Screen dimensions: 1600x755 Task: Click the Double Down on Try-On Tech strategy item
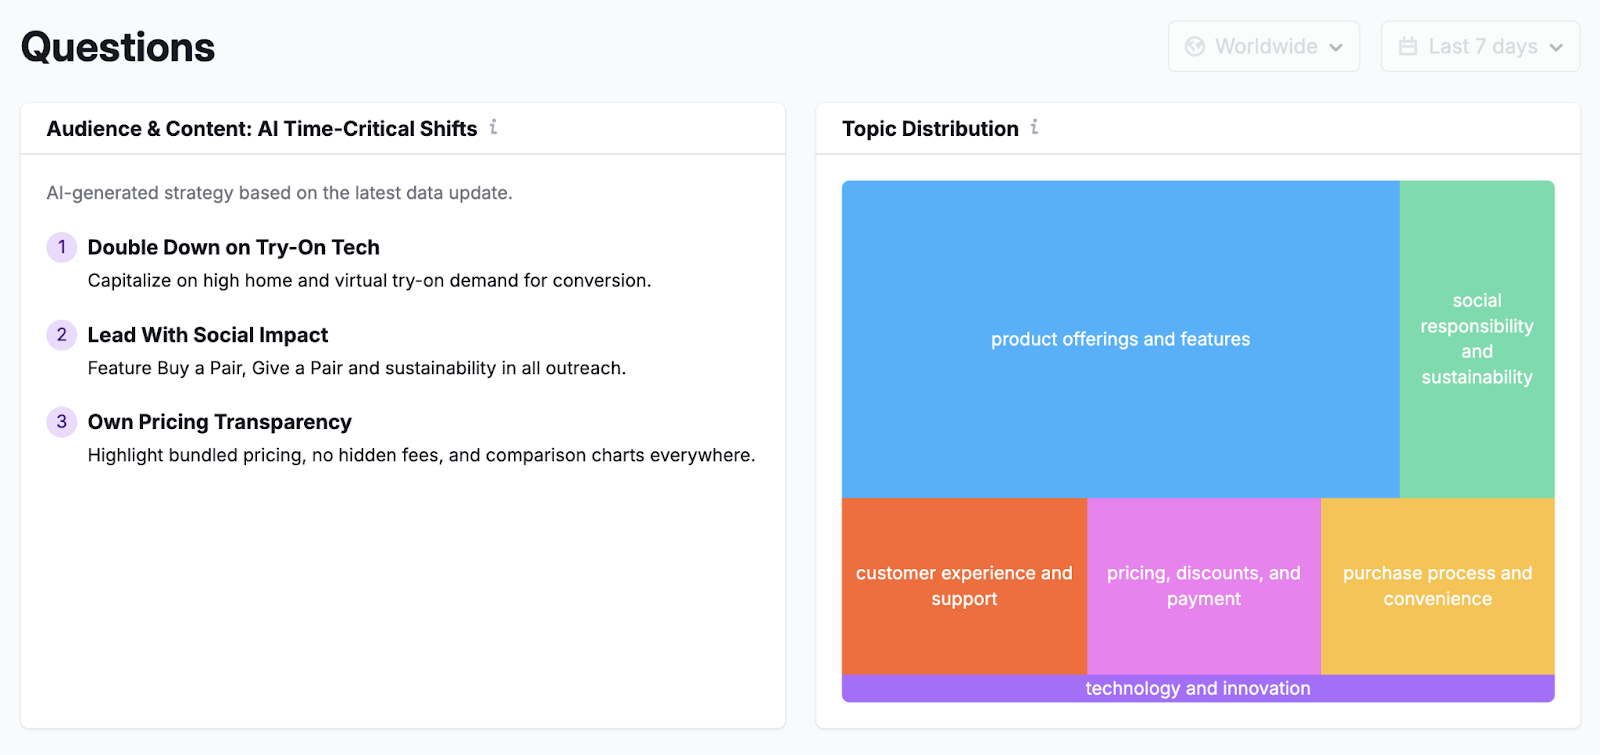234,247
